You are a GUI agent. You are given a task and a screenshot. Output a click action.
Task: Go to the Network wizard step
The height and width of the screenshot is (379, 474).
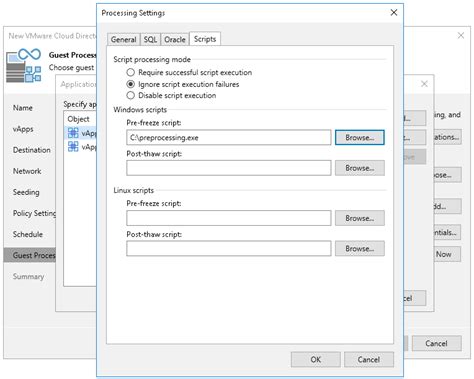(x=27, y=171)
